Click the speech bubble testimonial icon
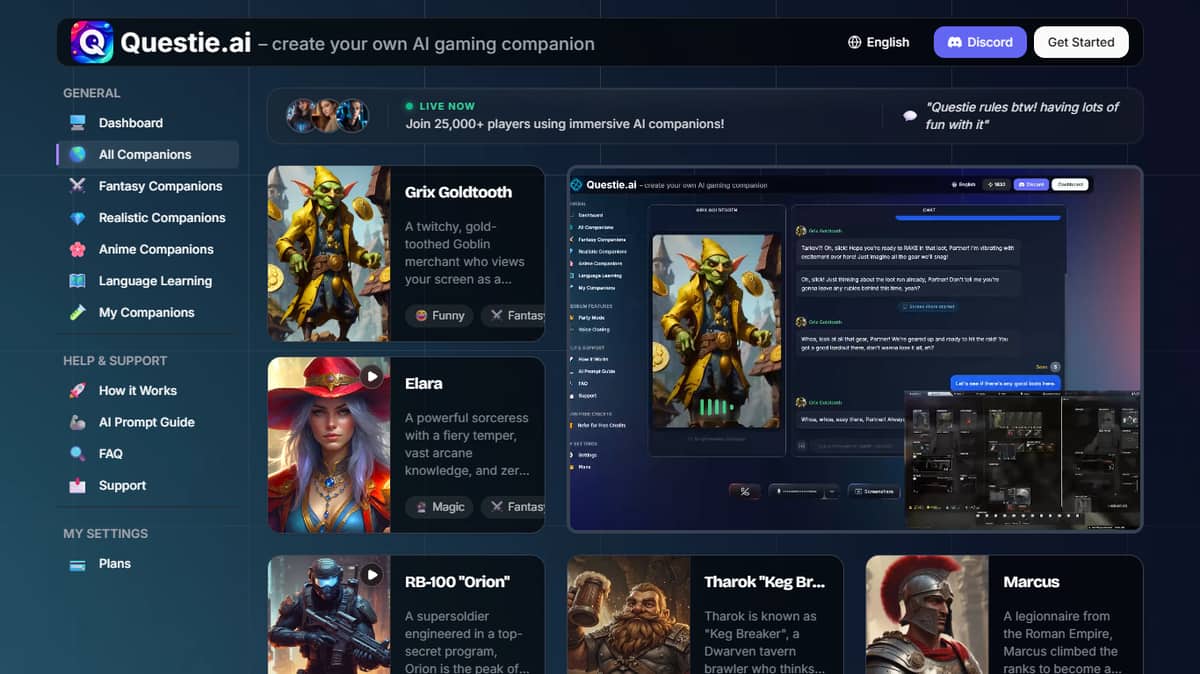 [910, 116]
